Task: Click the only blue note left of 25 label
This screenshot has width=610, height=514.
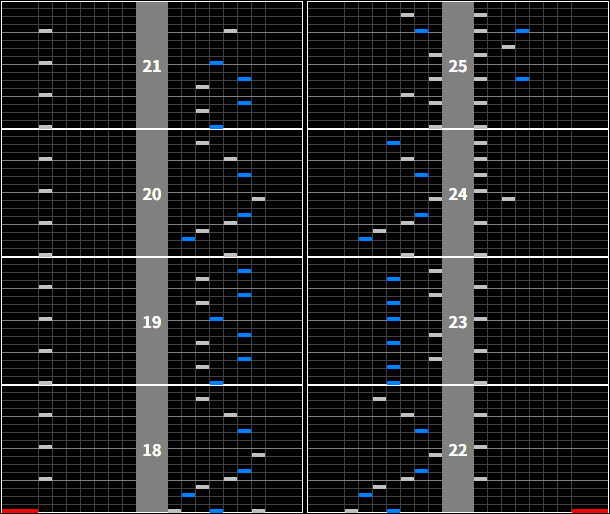Action: [x=421, y=31]
